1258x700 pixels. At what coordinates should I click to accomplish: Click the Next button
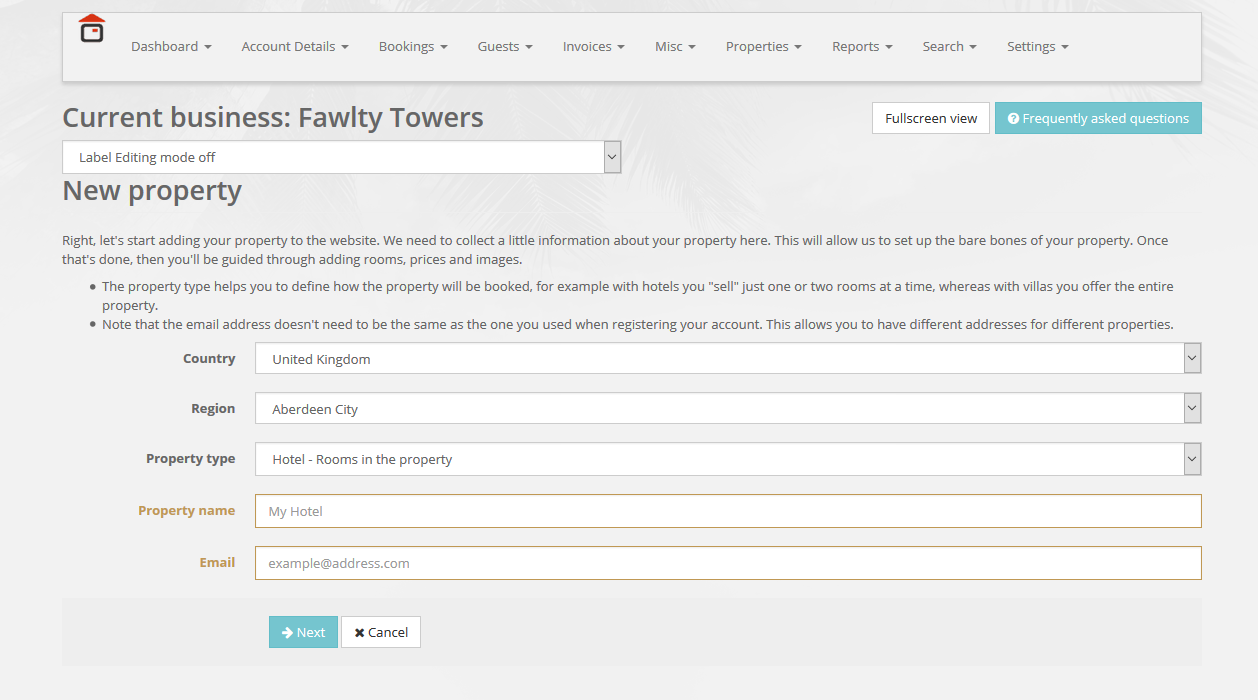click(x=303, y=632)
